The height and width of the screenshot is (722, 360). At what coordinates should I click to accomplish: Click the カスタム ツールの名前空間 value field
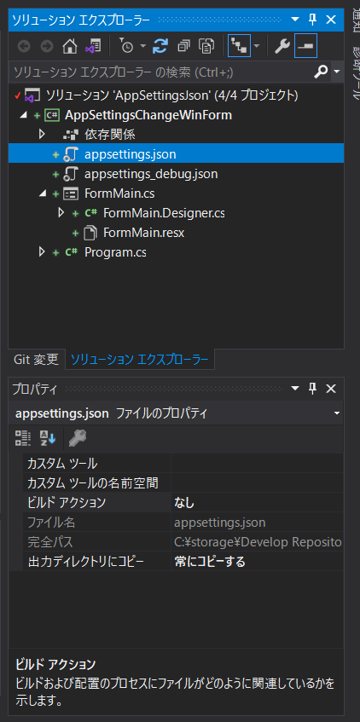coord(257,483)
